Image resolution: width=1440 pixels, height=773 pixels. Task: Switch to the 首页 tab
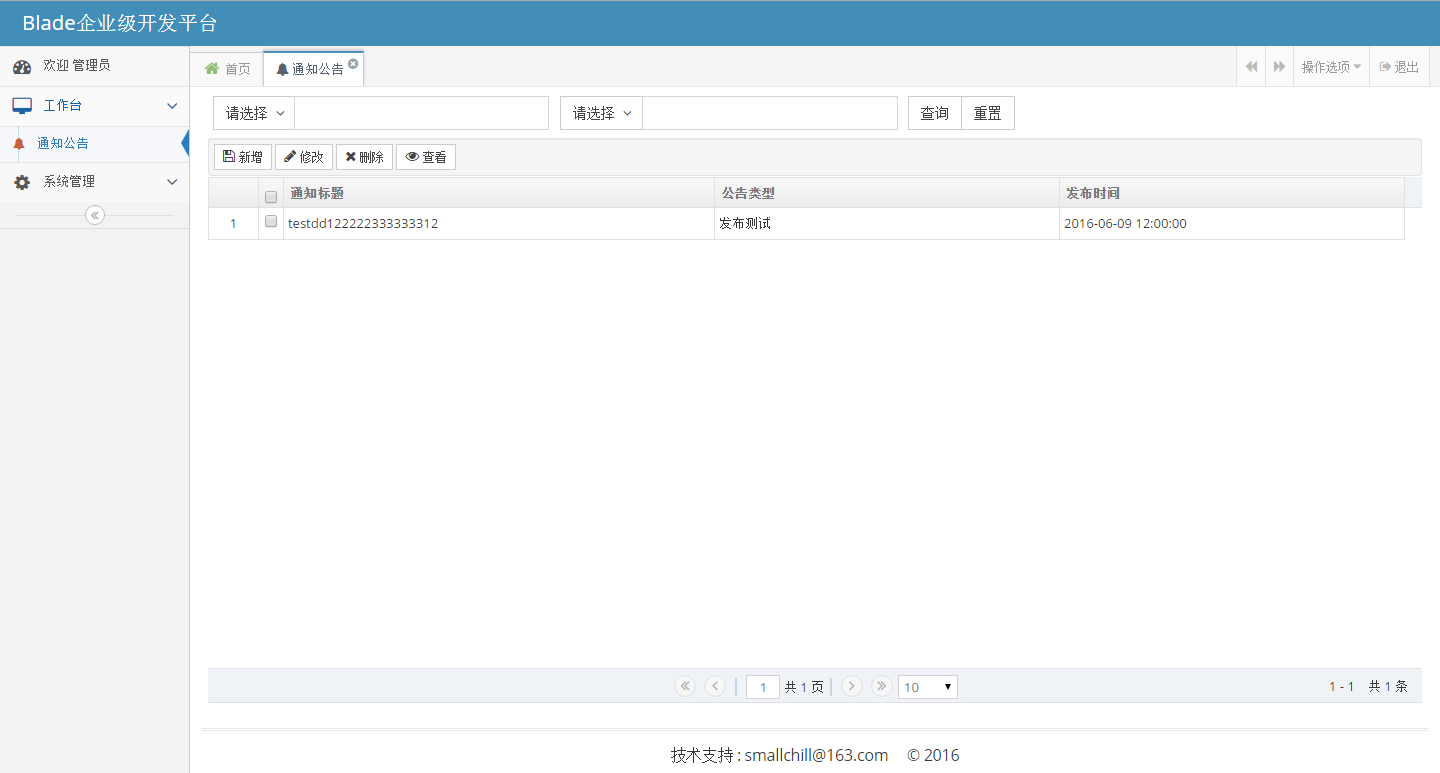[227, 68]
